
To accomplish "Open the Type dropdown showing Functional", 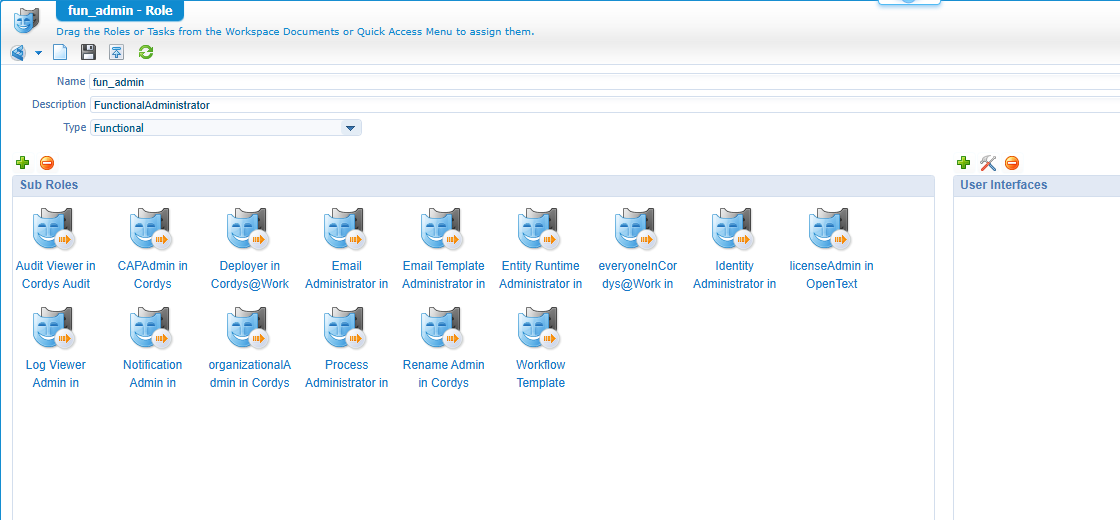I will pyautogui.click(x=350, y=128).
